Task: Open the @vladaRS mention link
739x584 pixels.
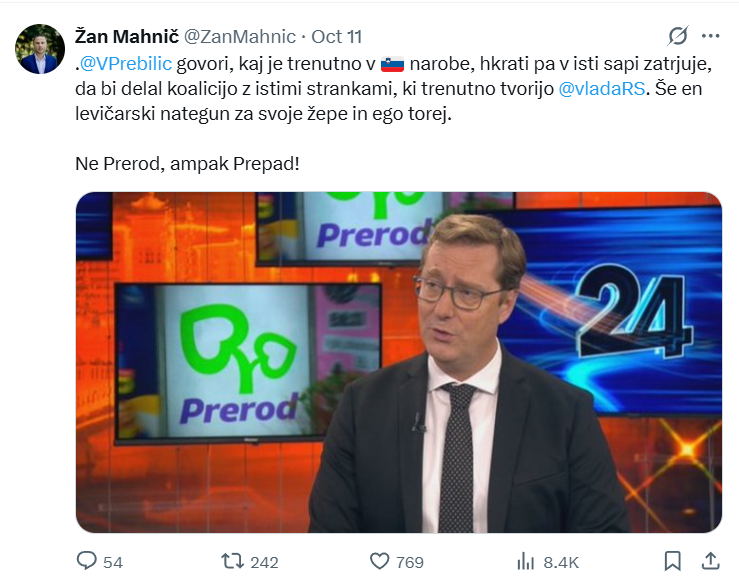Action: [602, 89]
